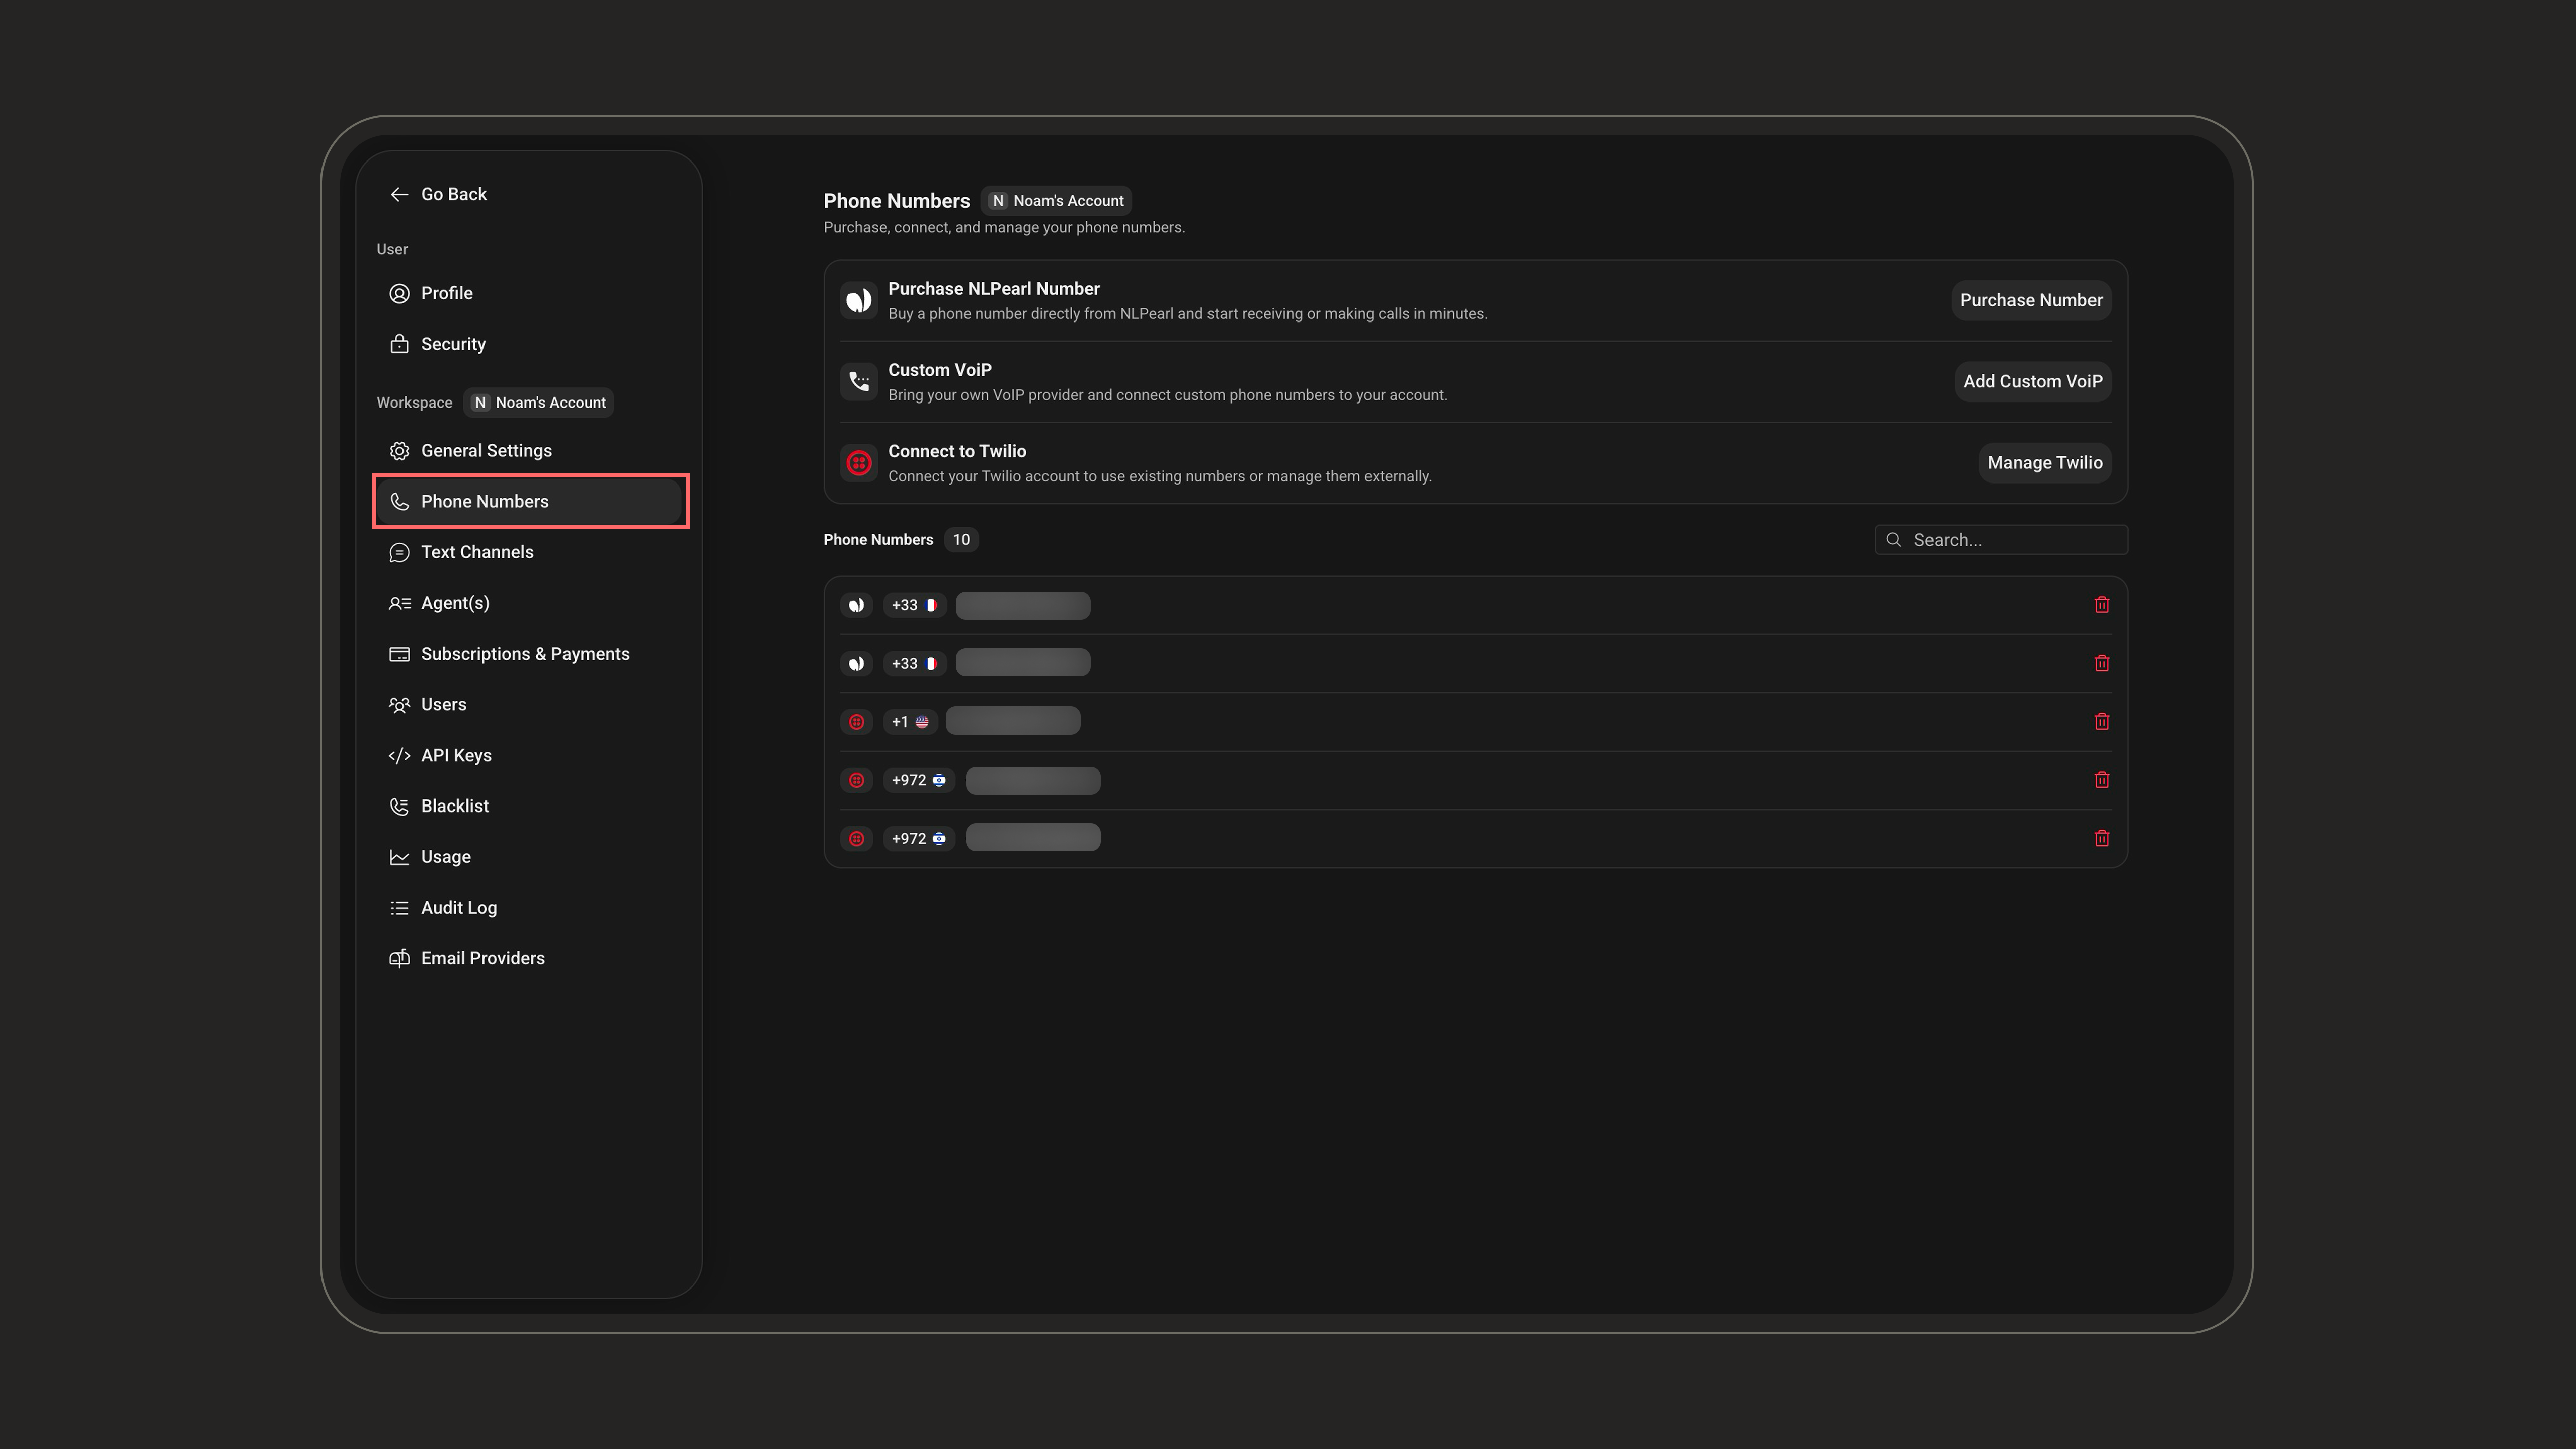Click the +1 US country code badge
Image resolution: width=2576 pixels, height=1449 pixels.
pos(909,722)
